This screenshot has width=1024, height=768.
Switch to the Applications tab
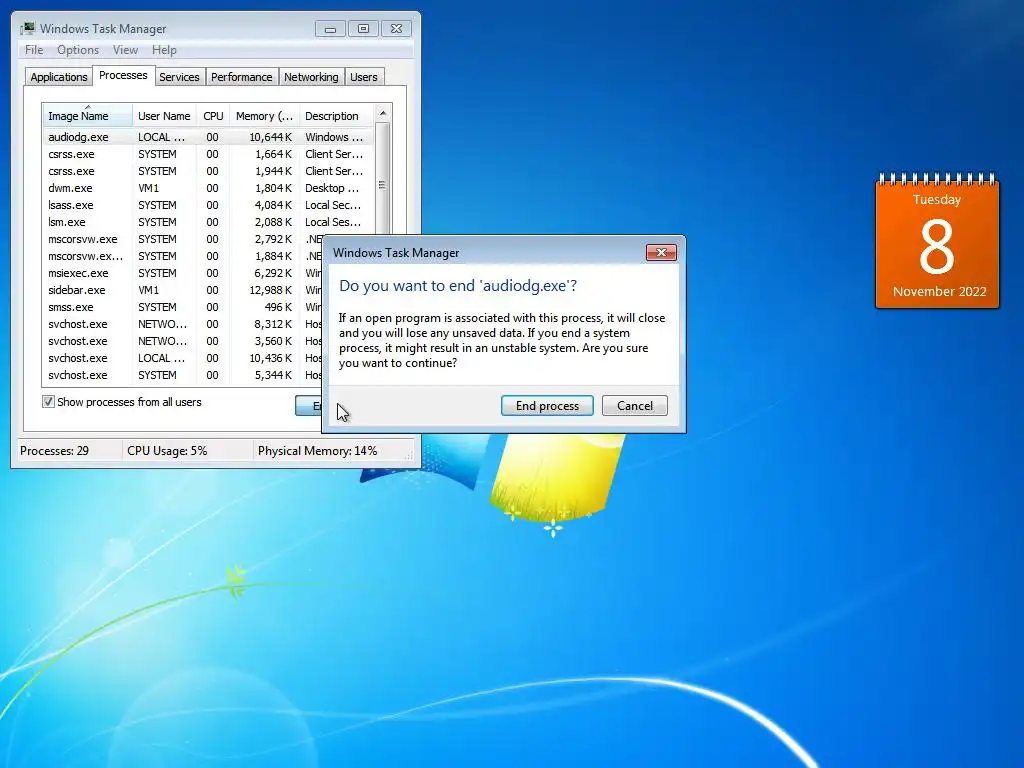tap(59, 77)
